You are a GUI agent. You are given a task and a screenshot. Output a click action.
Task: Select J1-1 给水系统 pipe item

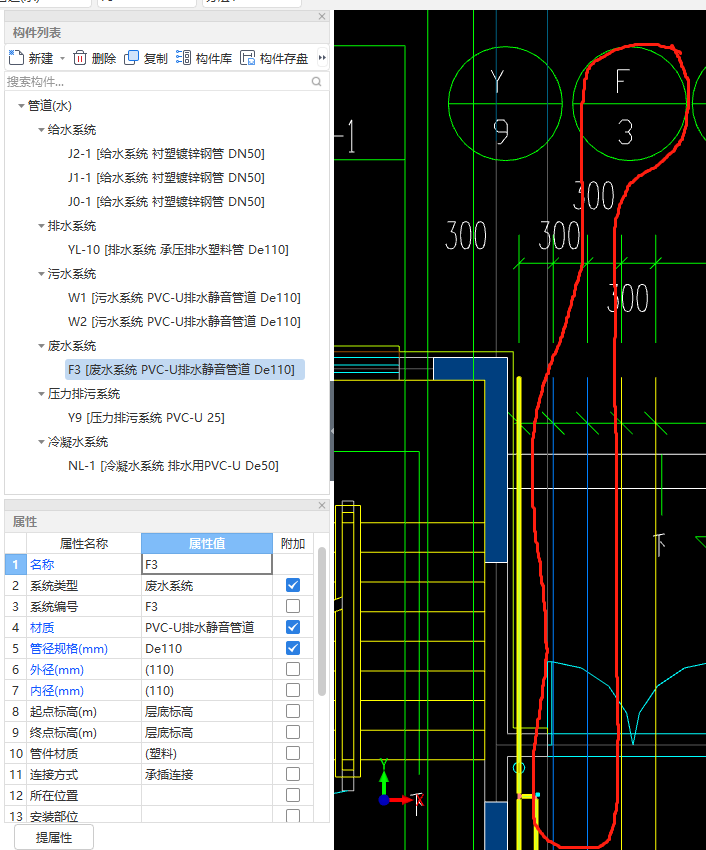pyautogui.click(x=166, y=178)
